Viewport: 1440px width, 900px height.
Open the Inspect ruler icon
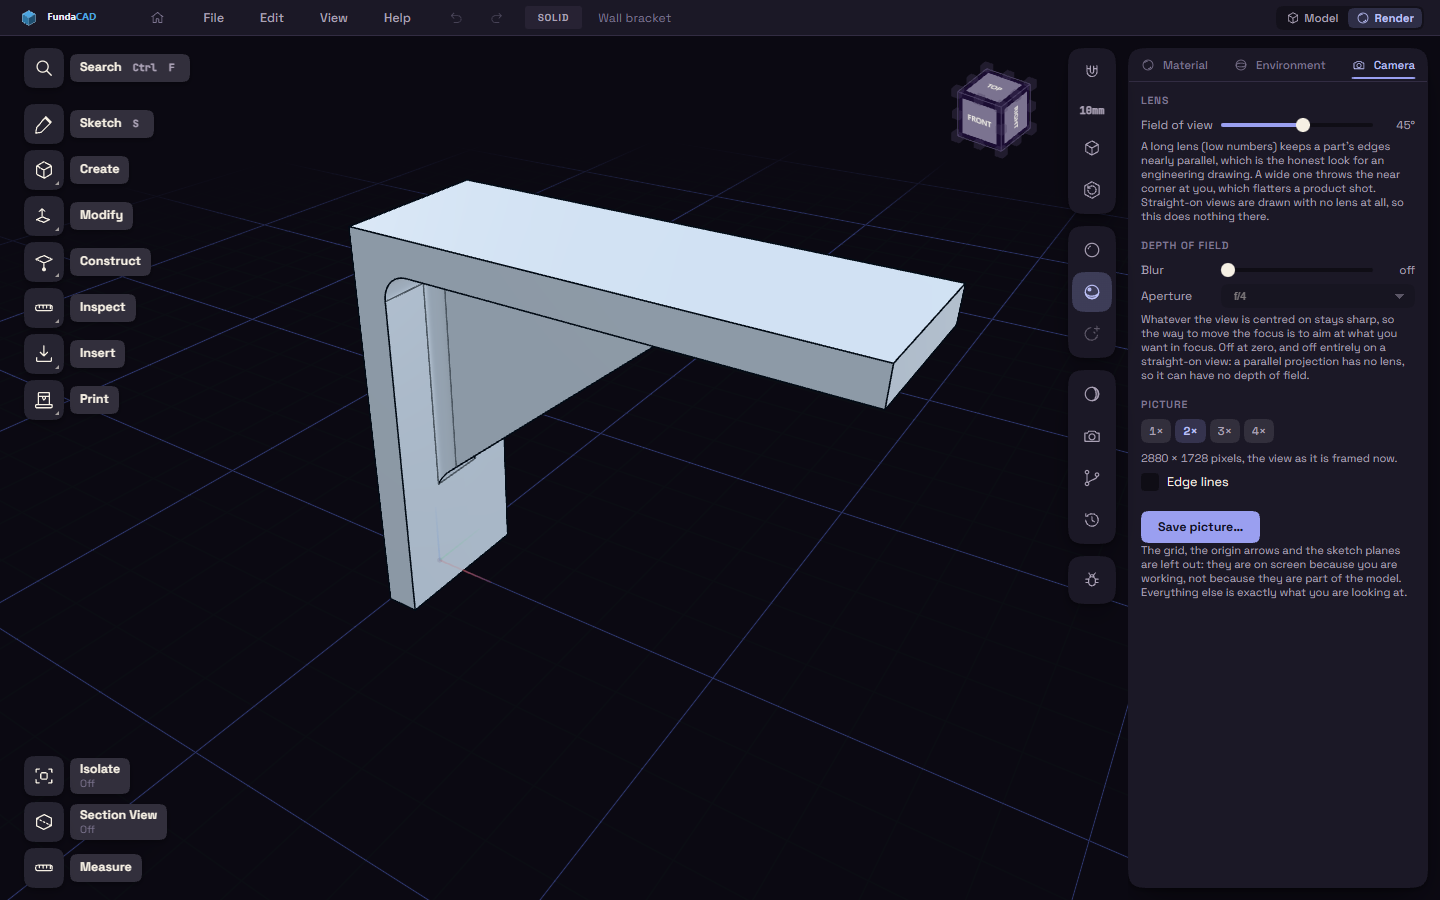(x=44, y=308)
